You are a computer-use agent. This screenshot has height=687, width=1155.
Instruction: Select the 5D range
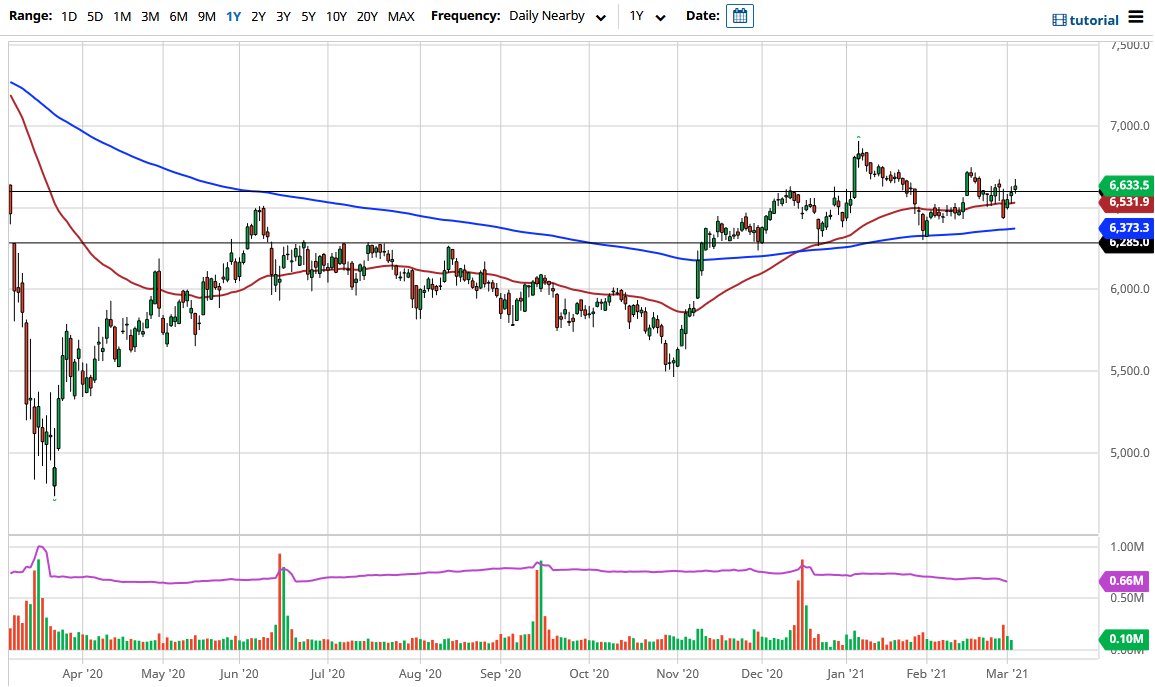[x=95, y=16]
